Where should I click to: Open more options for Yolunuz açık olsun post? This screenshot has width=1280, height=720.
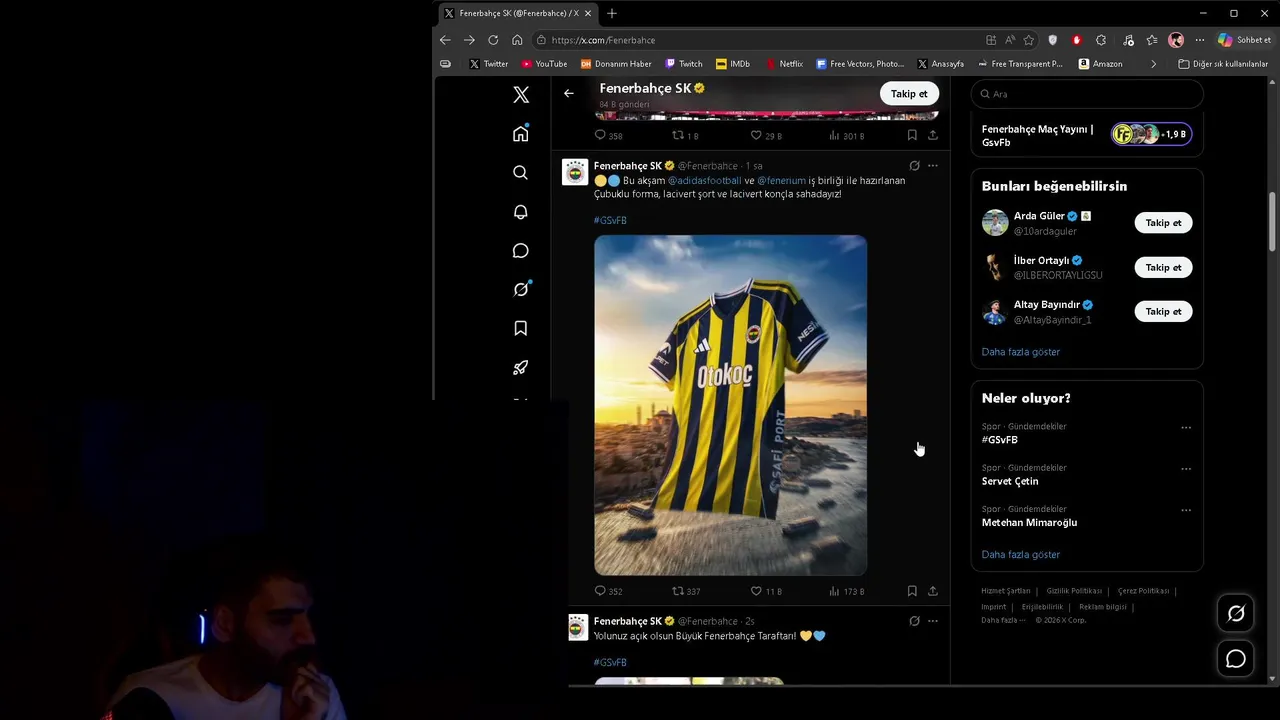[x=933, y=621]
